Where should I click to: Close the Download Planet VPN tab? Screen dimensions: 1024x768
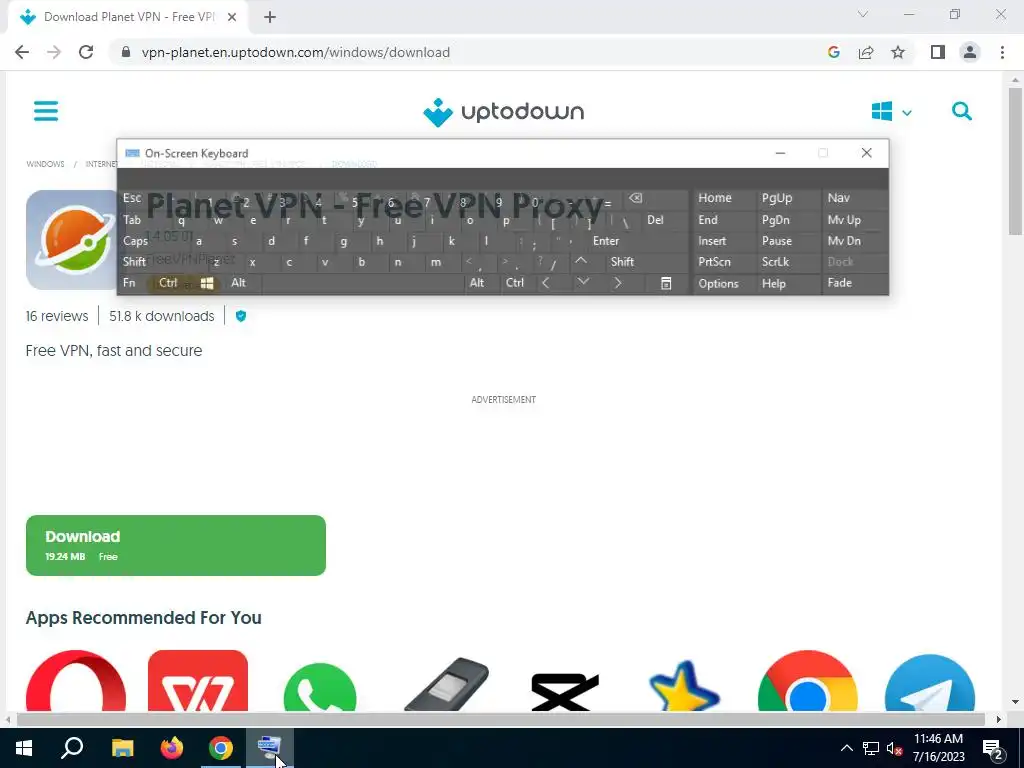(232, 17)
